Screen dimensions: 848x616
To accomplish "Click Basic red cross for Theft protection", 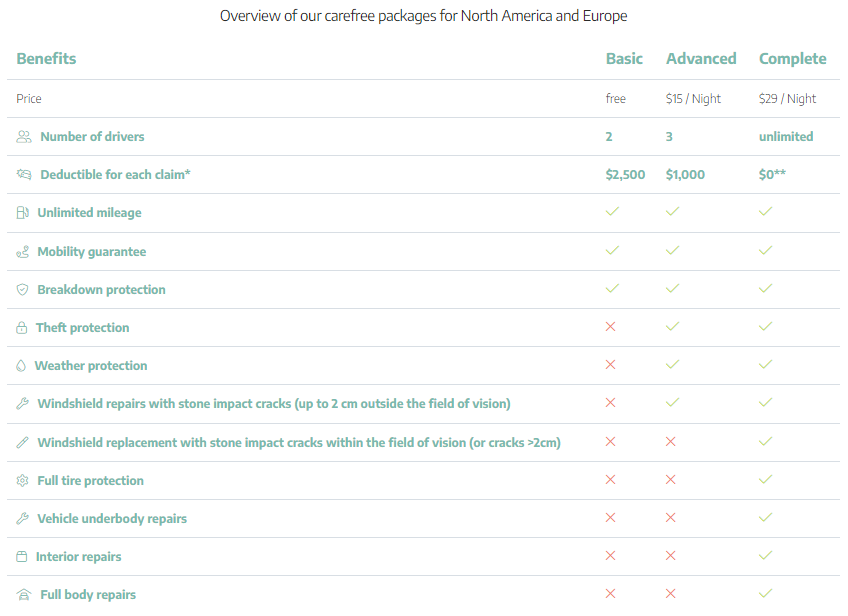I will [611, 327].
